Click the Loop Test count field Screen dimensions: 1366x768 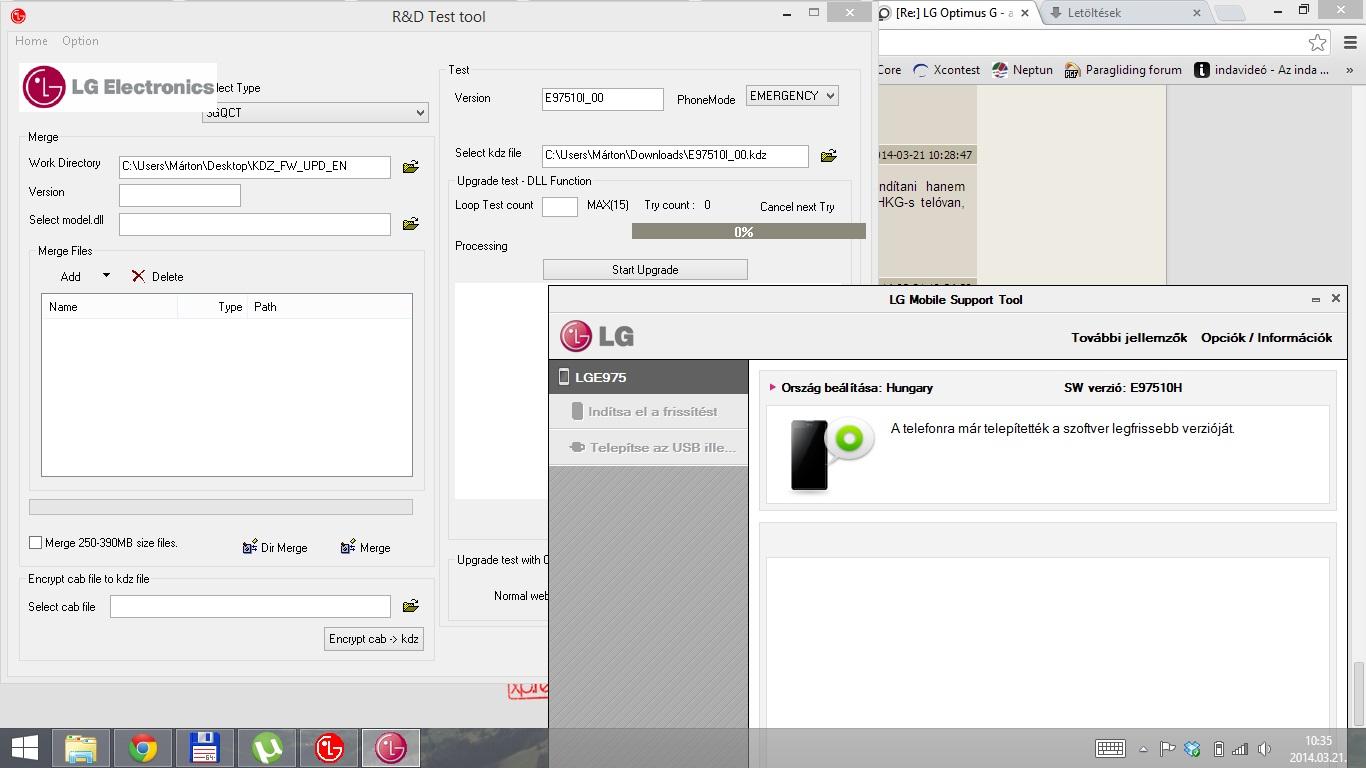click(x=560, y=206)
